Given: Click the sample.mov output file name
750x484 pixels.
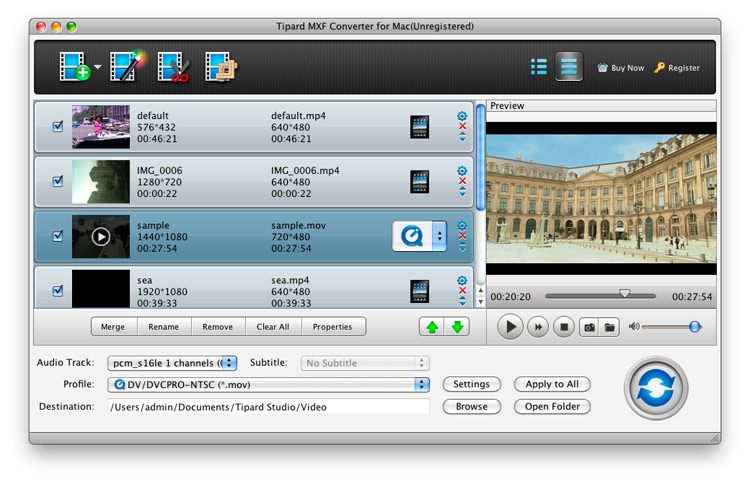Looking at the screenshot, I should 298,225.
